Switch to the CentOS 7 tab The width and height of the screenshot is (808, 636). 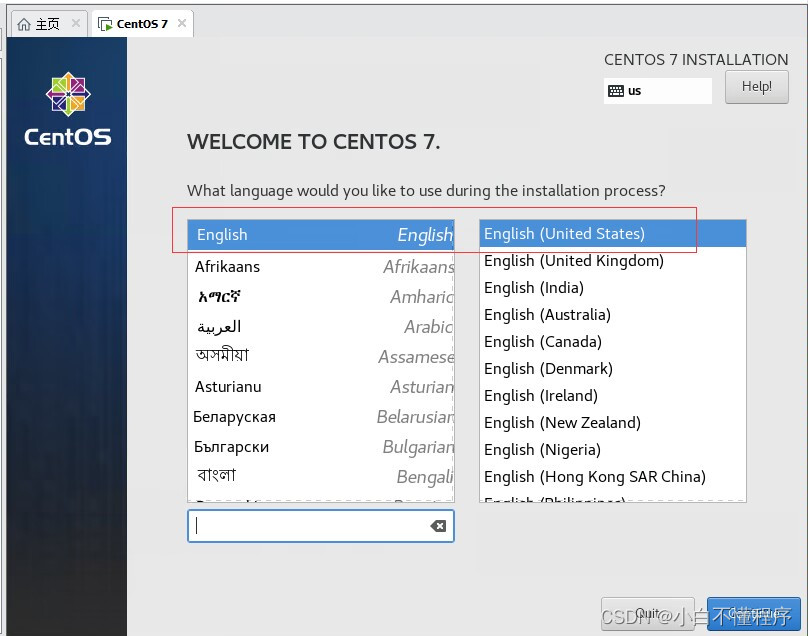(x=142, y=24)
